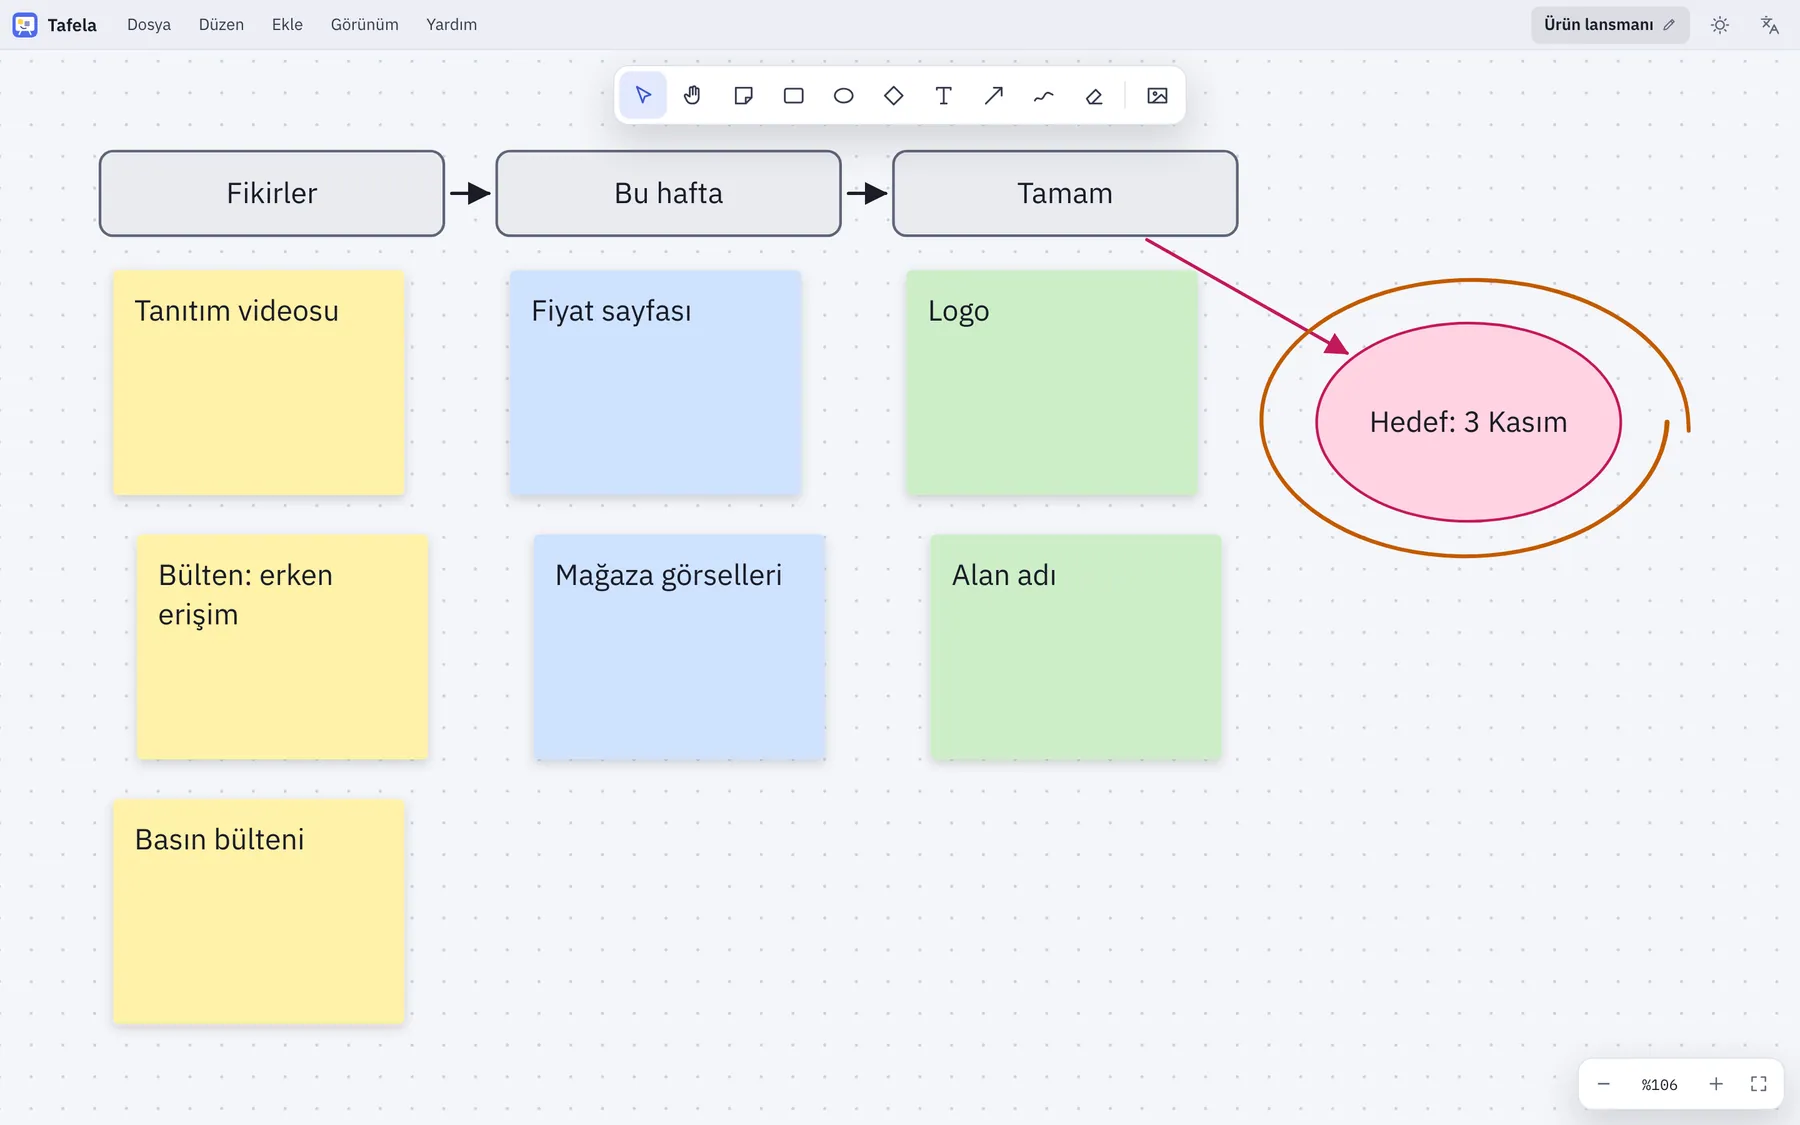Choose the sticky note tool
Image resolution: width=1800 pixels, height=1125 pixels.
pos(743,96)
